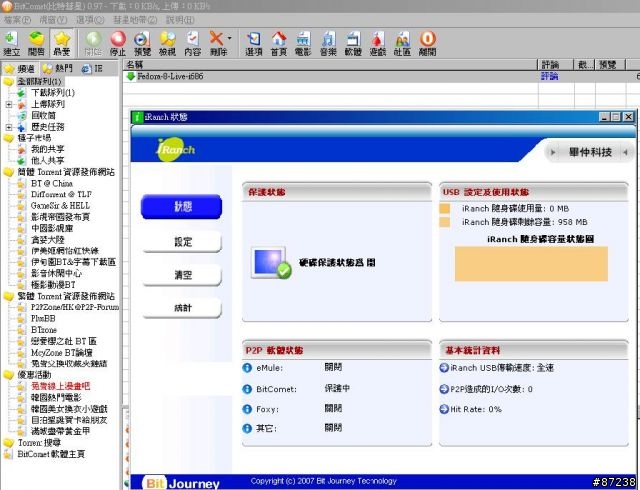This screenshot has height=490, width=640.
Task: Click the Bit Journey logo in footer
Action: [181, 483]
